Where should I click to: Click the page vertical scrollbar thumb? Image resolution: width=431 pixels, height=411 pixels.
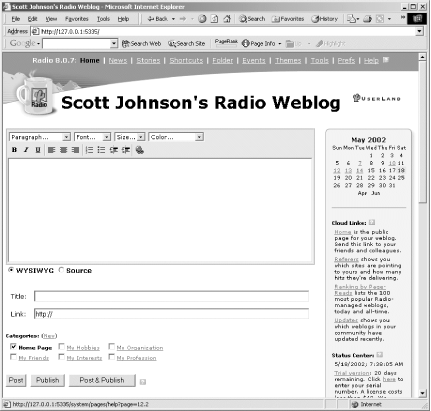[422, 132]
